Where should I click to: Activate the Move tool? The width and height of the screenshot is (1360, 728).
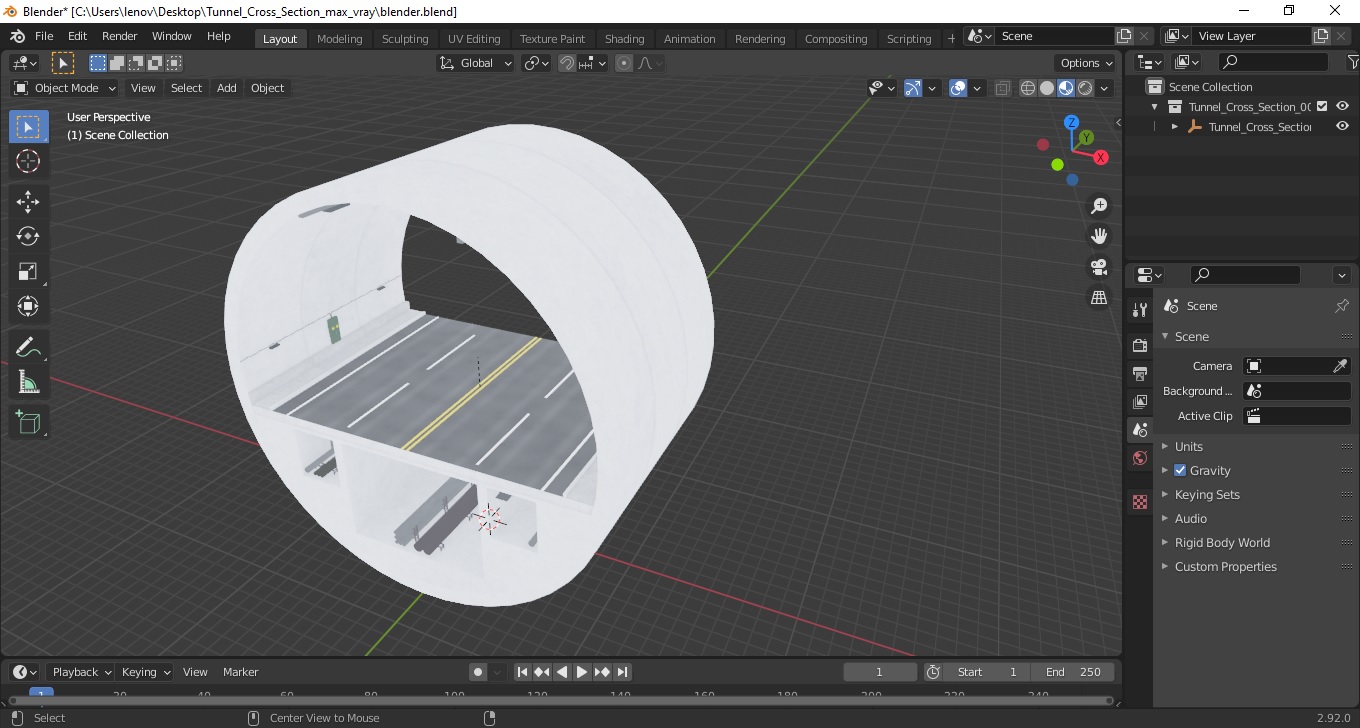28,201
